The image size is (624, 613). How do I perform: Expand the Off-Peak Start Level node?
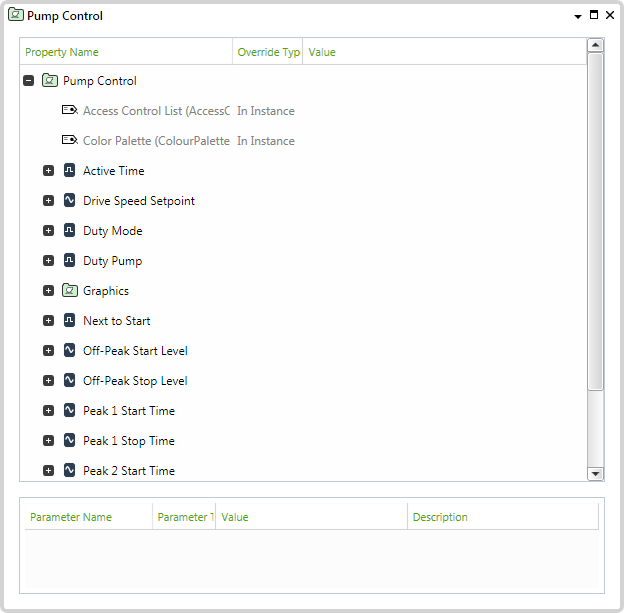click(x=49, y=351)
